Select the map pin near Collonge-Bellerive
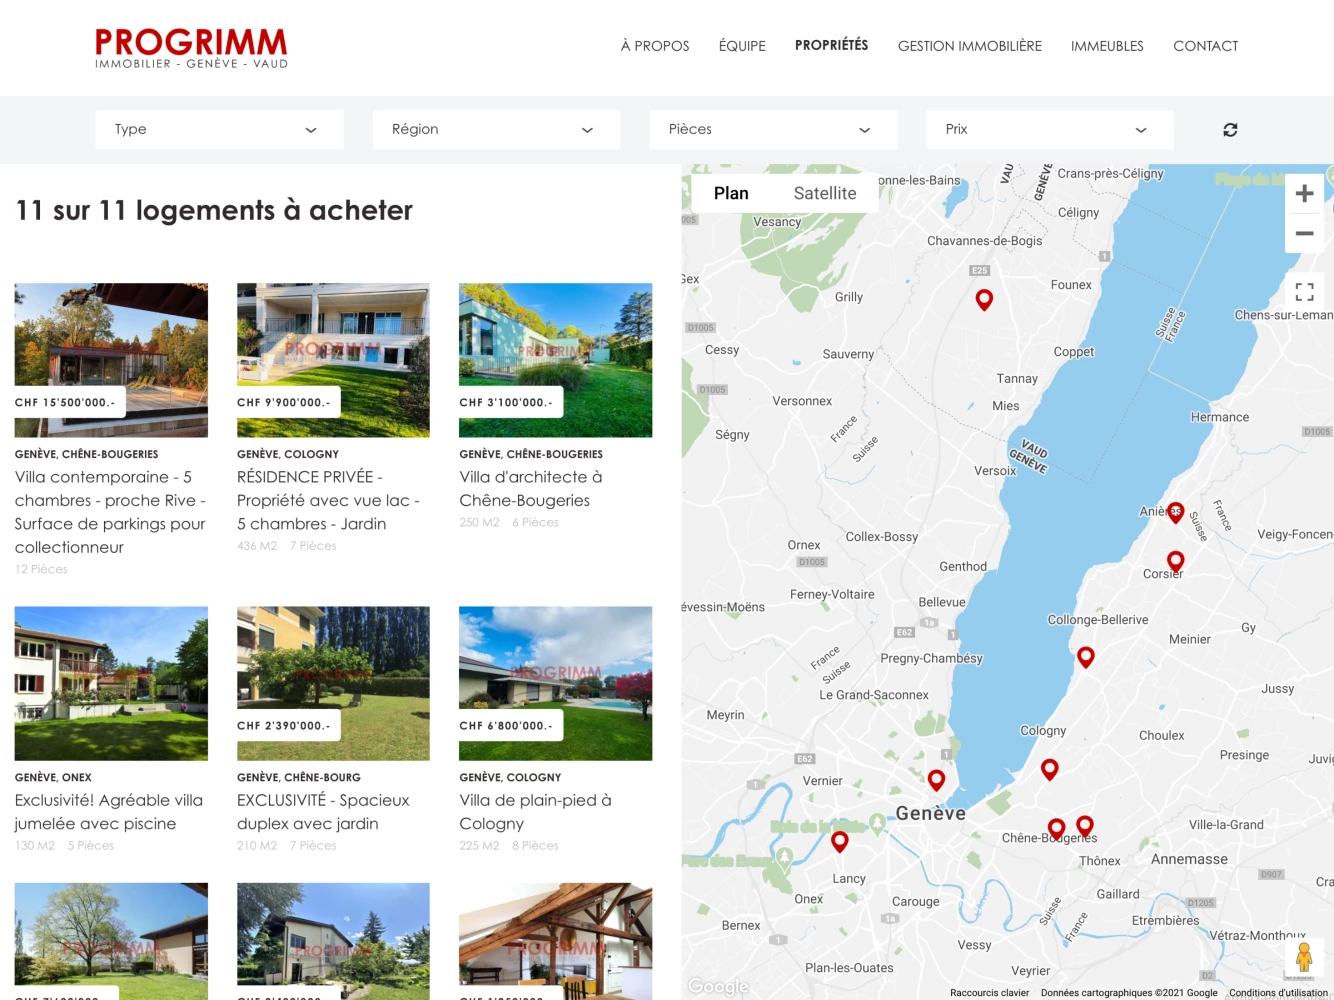The height and width of the screenshot is (1000, 1334). click(x=1086, y=657)
